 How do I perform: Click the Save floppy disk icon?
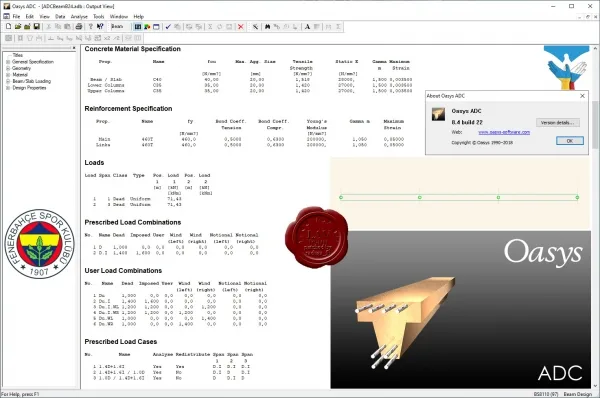[x=36, y=27]
